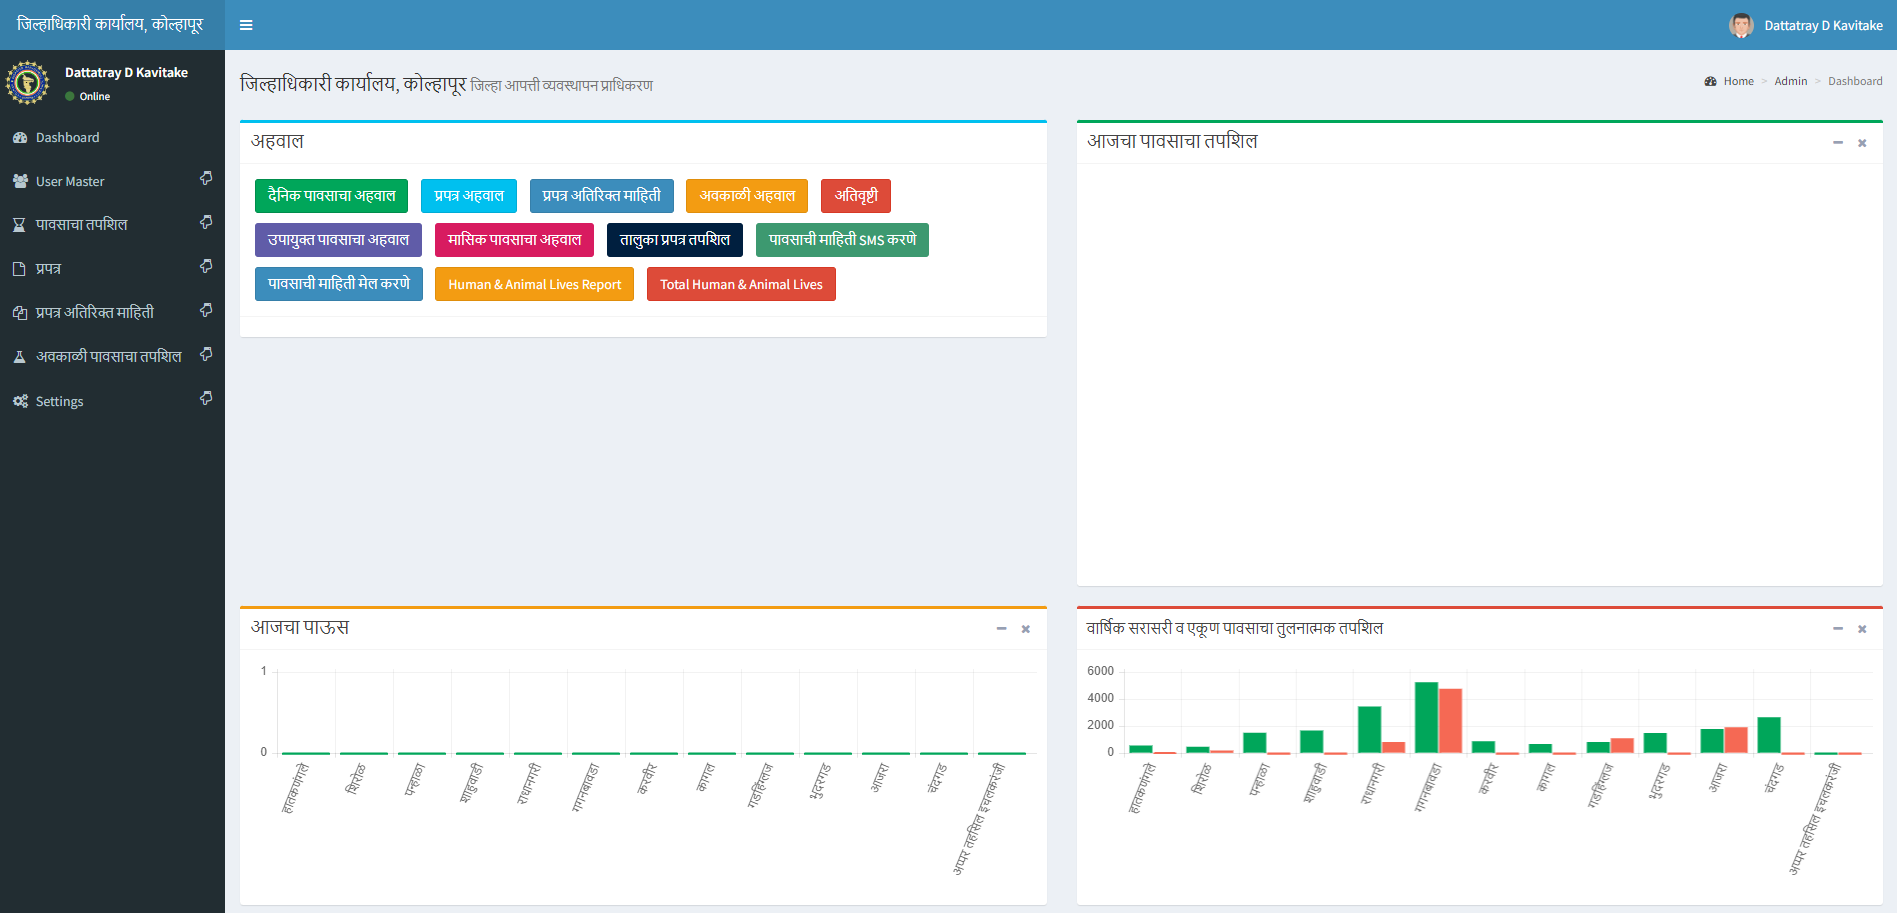Collapse the आजचा पाऊस chart panel
1897x913 pixels.
(1001, 629)
